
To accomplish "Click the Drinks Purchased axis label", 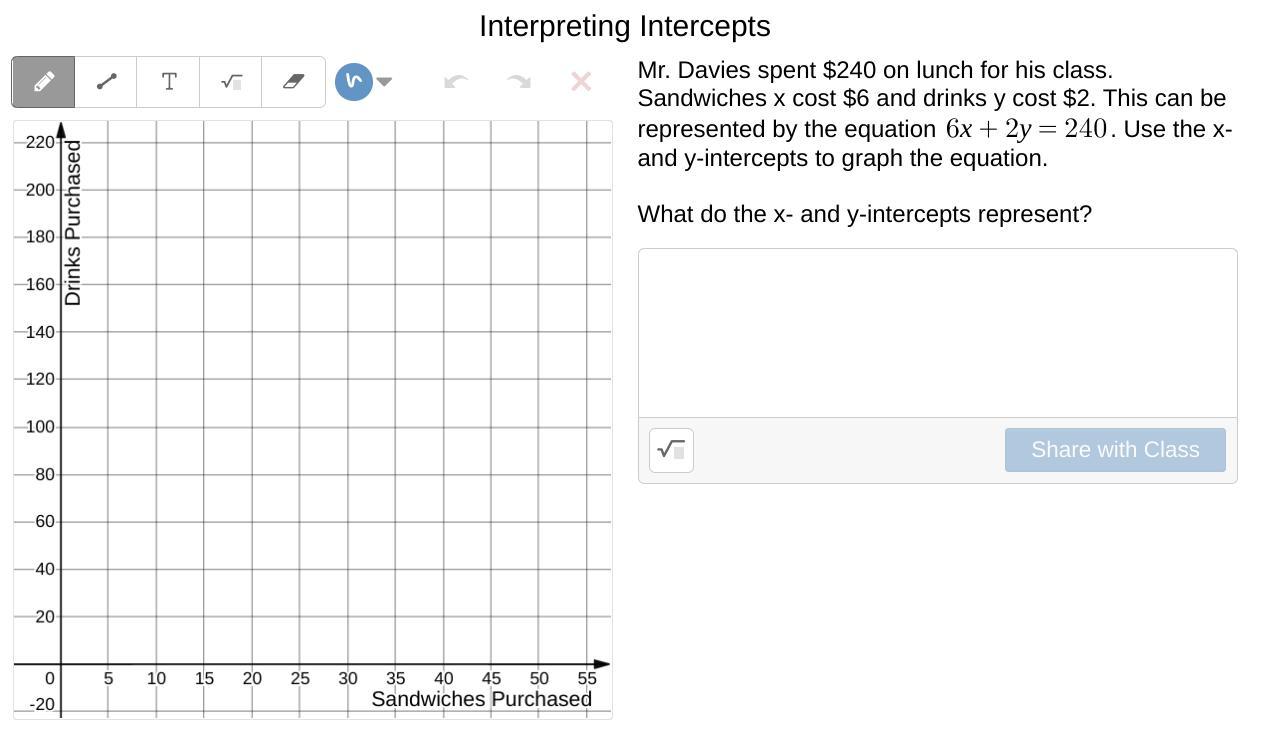I will [x=73, y=223].
